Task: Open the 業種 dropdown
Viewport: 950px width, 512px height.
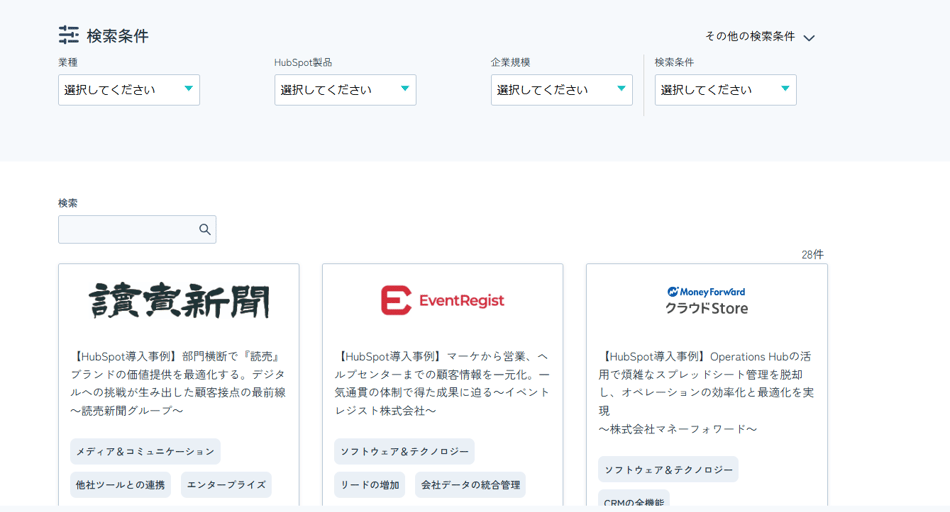Action: point(129,90)
